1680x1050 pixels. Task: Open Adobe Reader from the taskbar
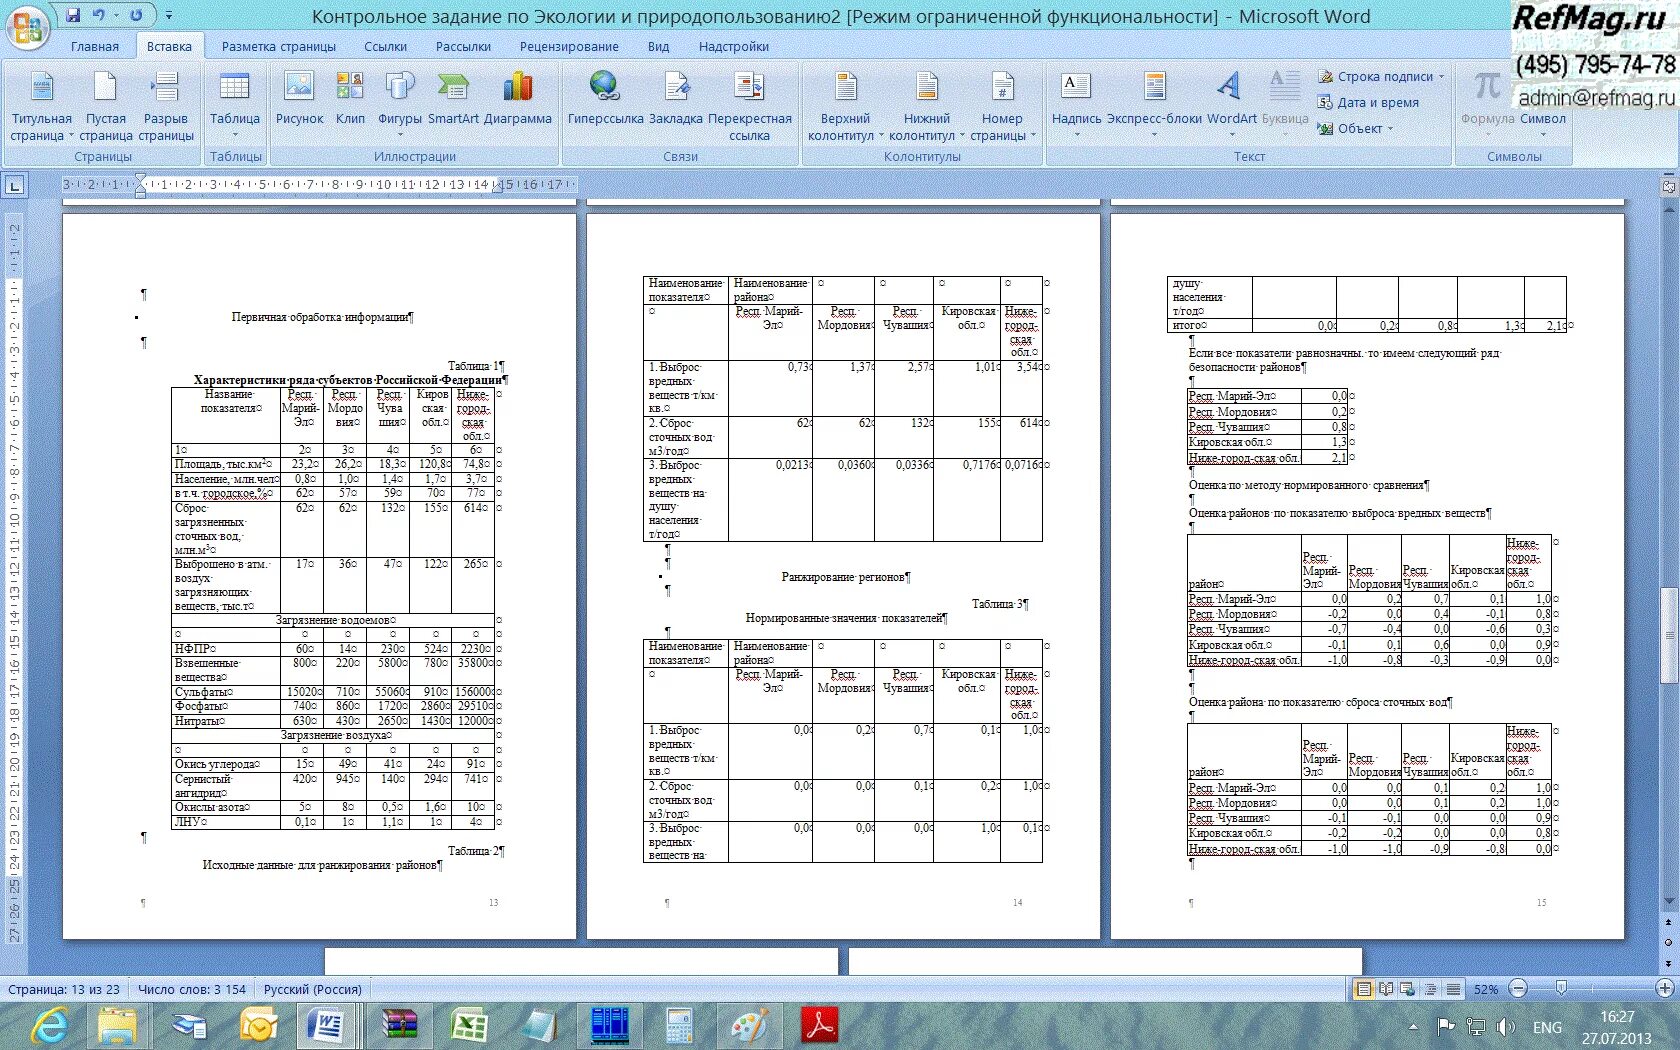[819, 1026]
